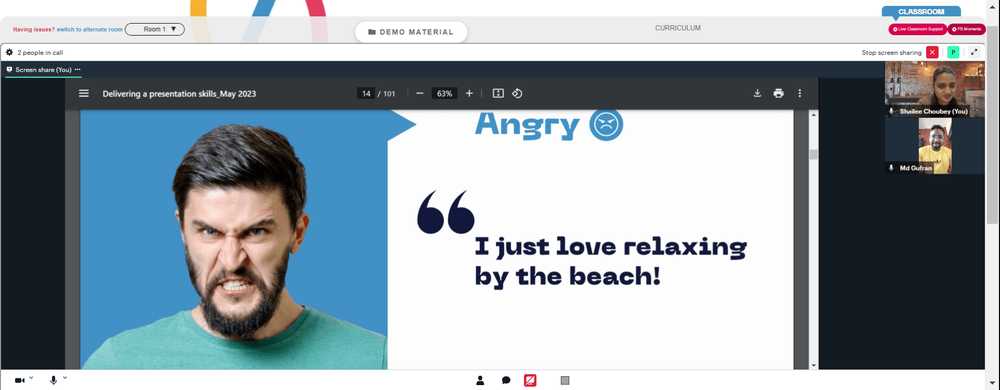This screenshot has height=390, width=1000.
Task: Switch to the Curriculum tab
Action: (x=678, y=28)
